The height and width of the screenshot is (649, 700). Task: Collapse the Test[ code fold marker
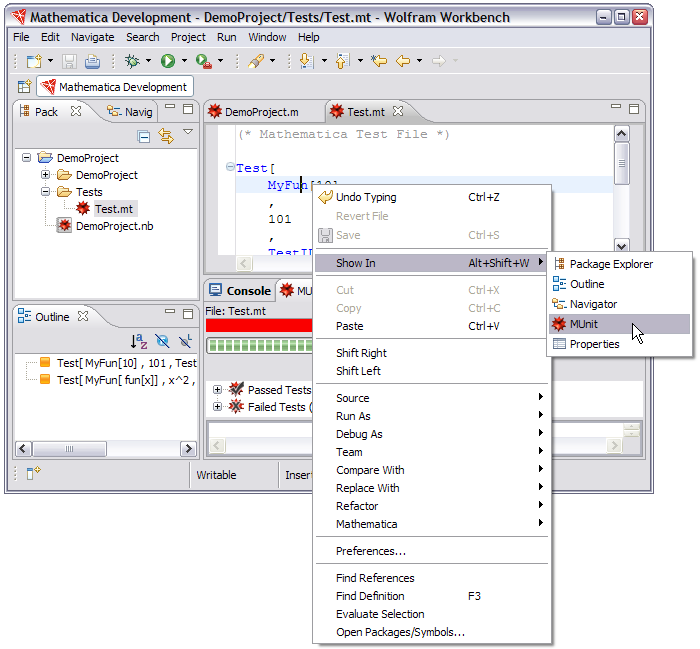pyautogui.click(x=230, y=167)
